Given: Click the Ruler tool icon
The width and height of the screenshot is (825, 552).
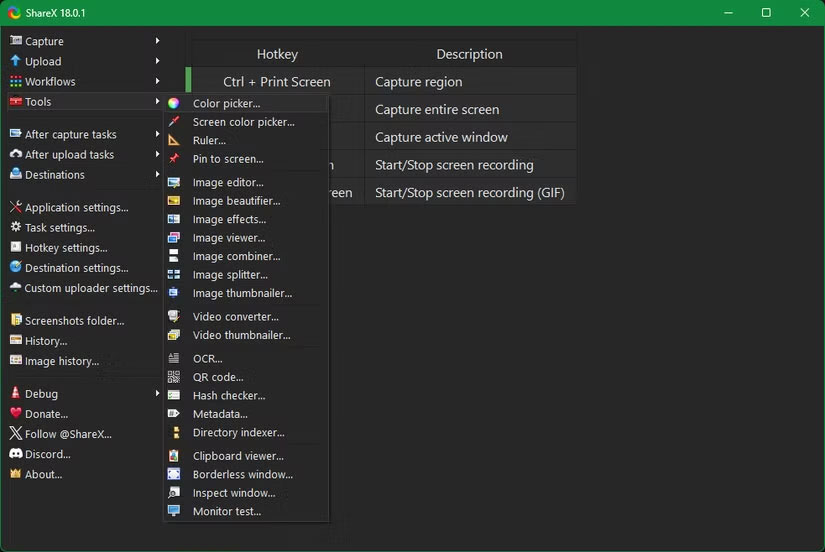Looking at the screenshot, I should click(174, 140).
